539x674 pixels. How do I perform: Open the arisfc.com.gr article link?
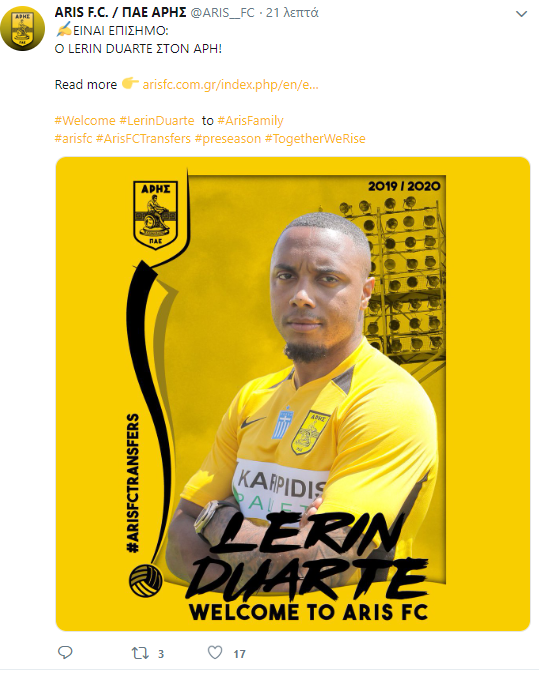point(230,84)
